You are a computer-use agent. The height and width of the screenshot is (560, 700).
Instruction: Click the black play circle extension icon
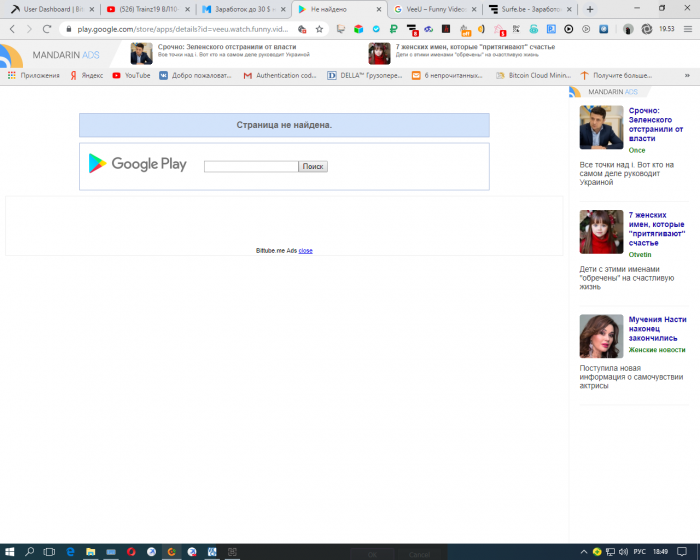[x=568, y=29]
